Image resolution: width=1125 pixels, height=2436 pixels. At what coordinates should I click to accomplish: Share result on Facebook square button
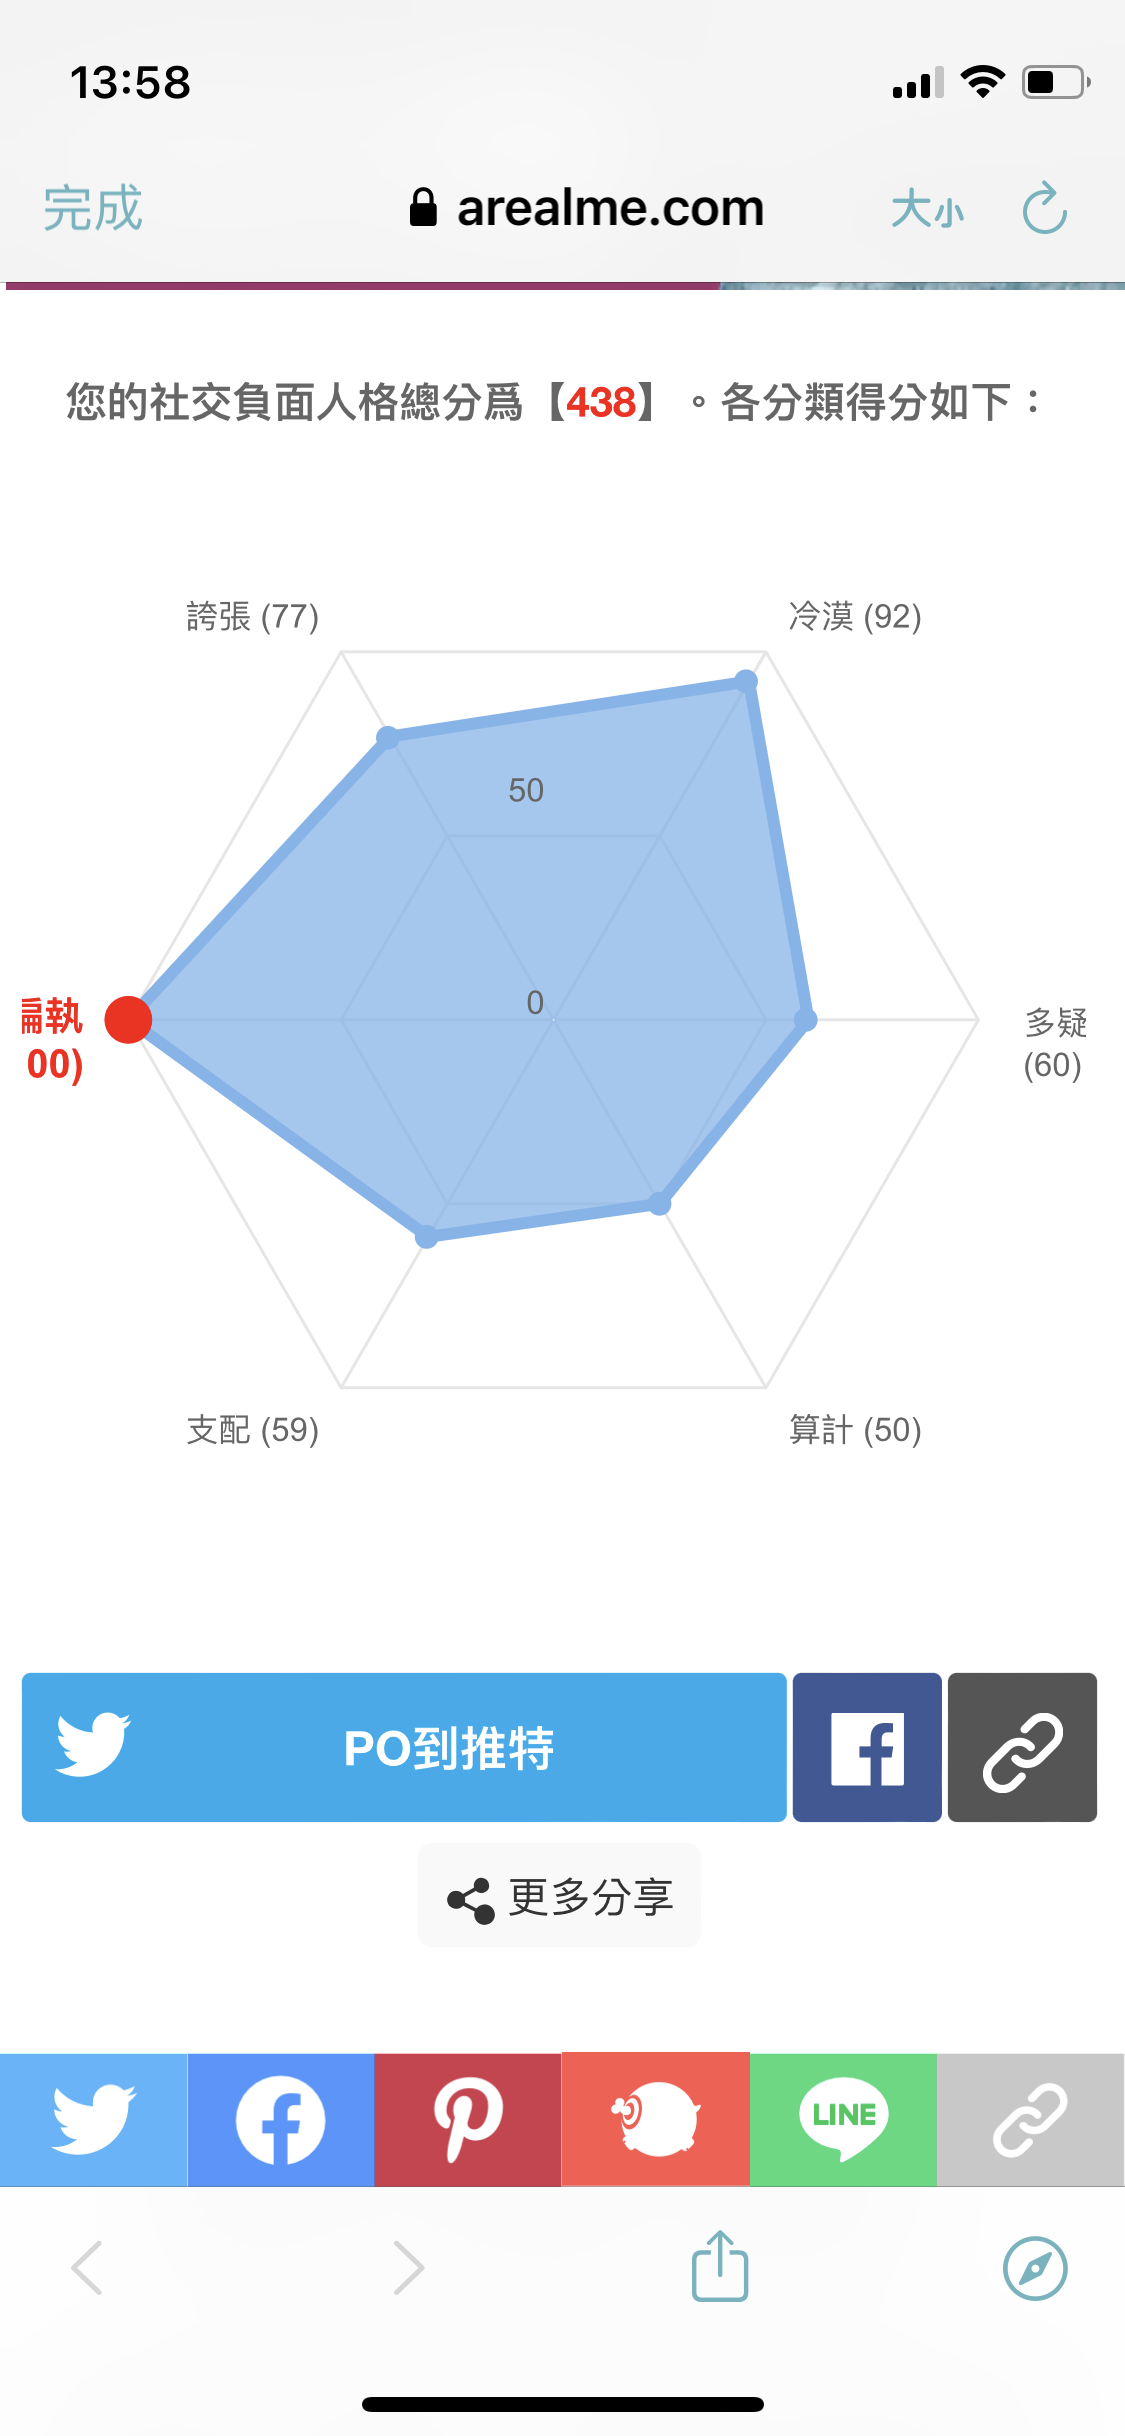pyautogui.click(x=867, y=1747)
